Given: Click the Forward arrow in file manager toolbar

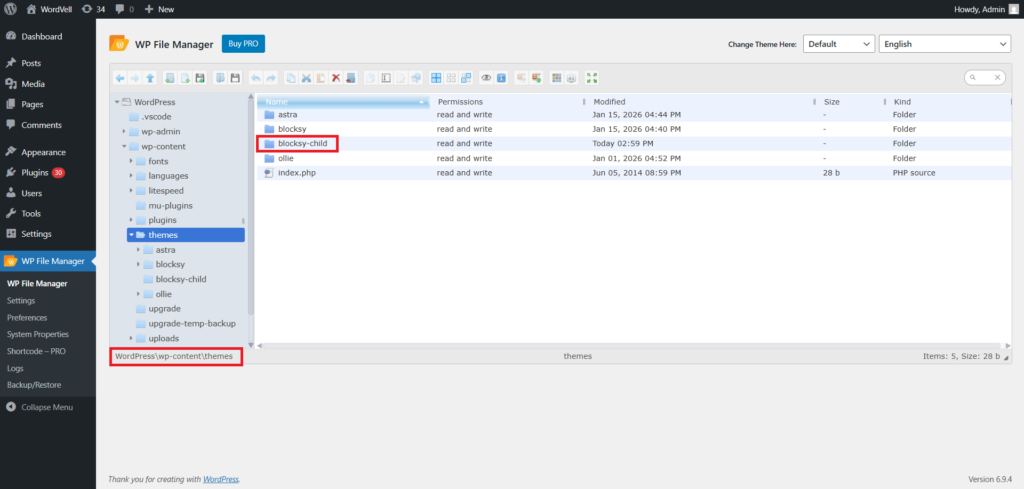Looking at the screenshot, I should coord(135,78).
